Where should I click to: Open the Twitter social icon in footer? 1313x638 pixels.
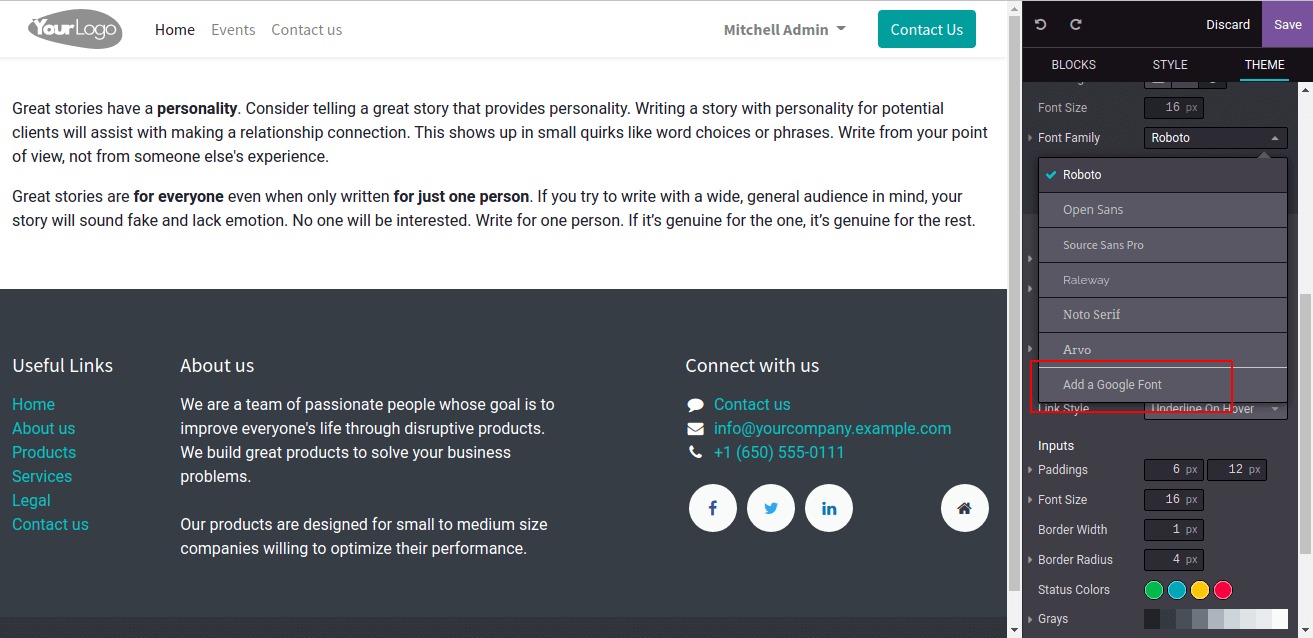pyautogui.click(x=771, y=508)
